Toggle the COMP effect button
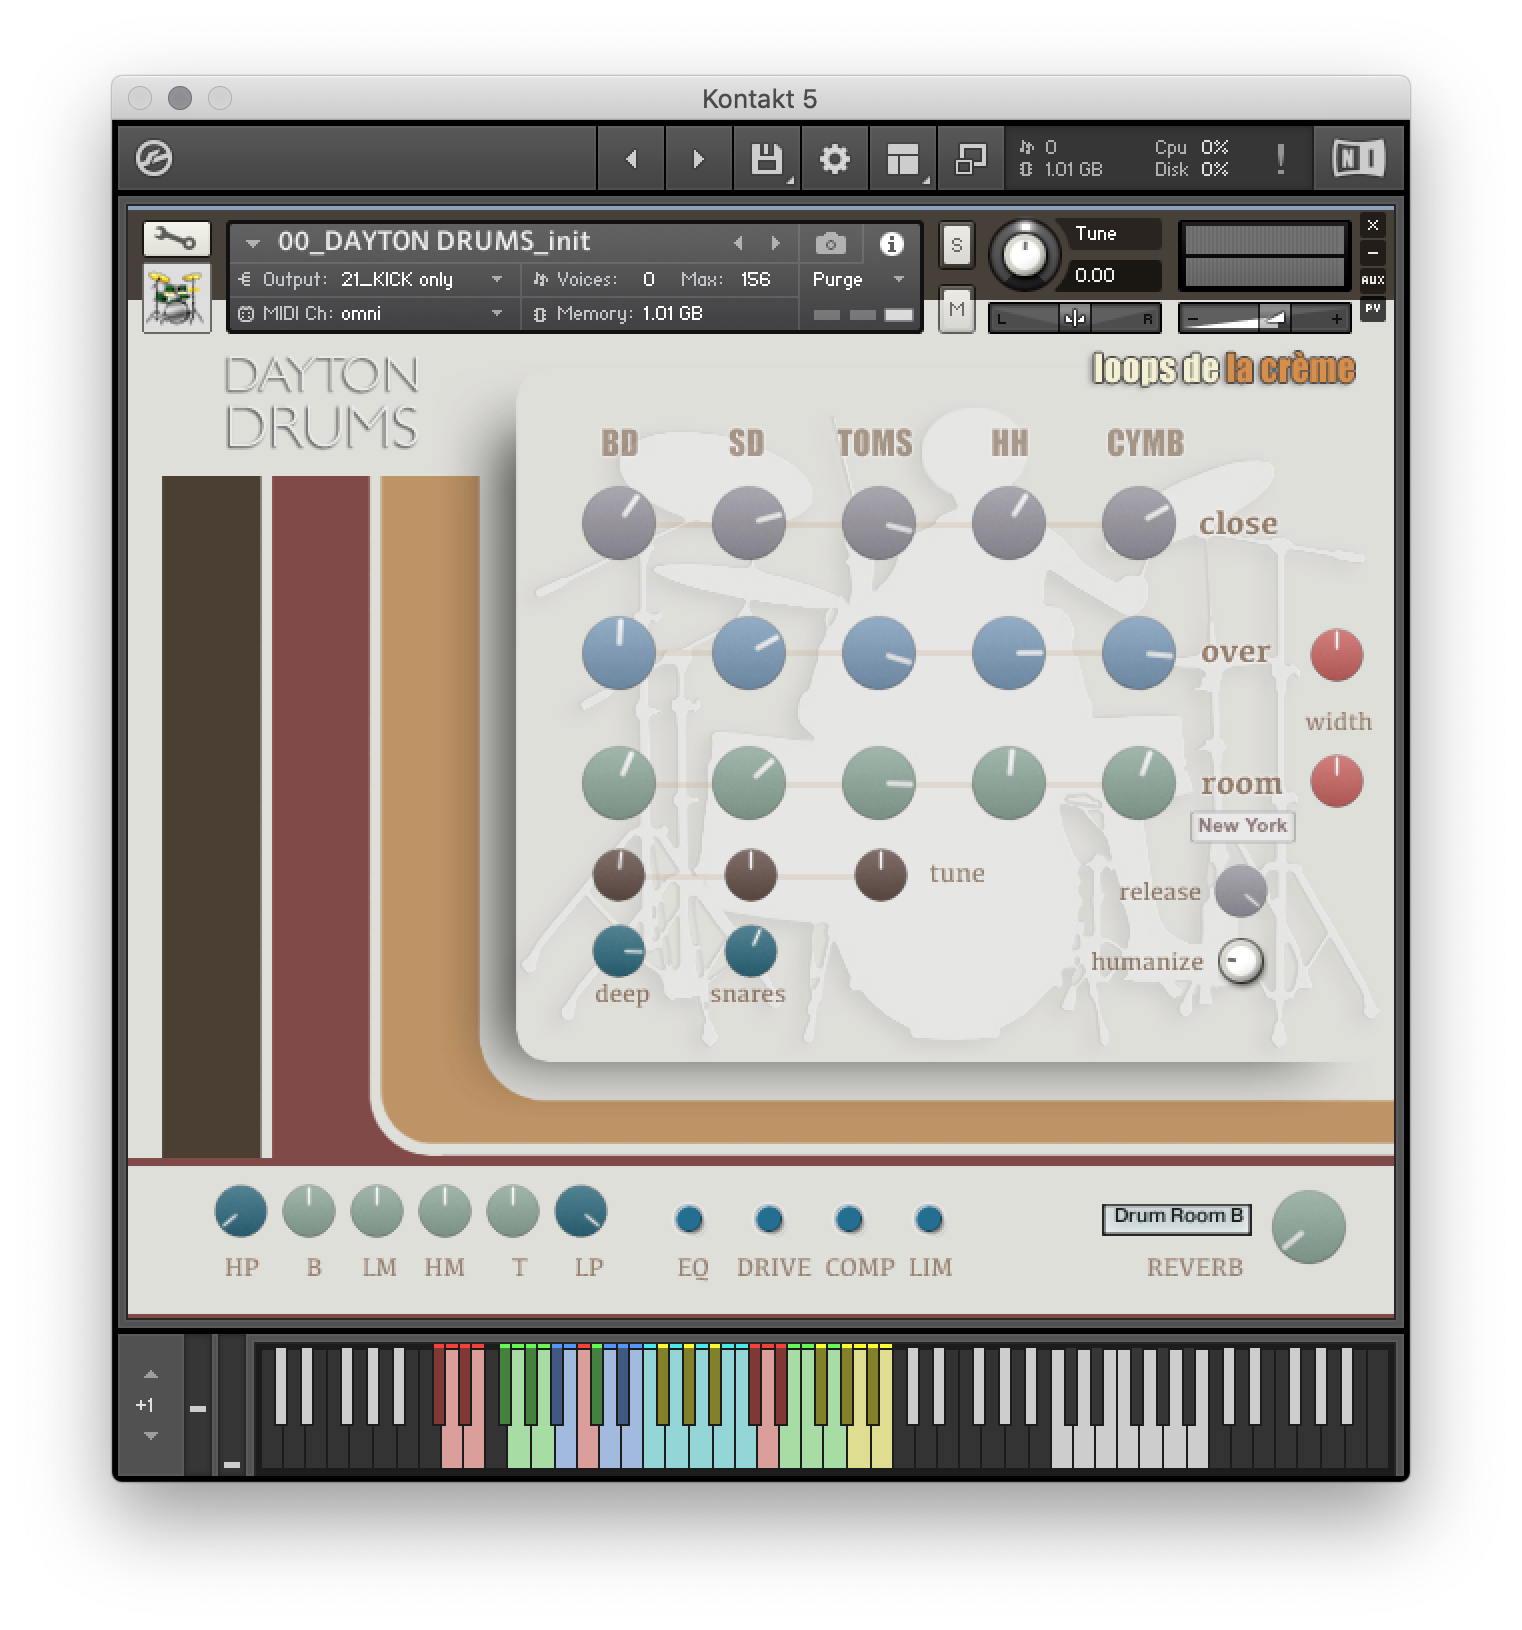The height and width of the screenshot is (1630, 1522). (849, 1219)
